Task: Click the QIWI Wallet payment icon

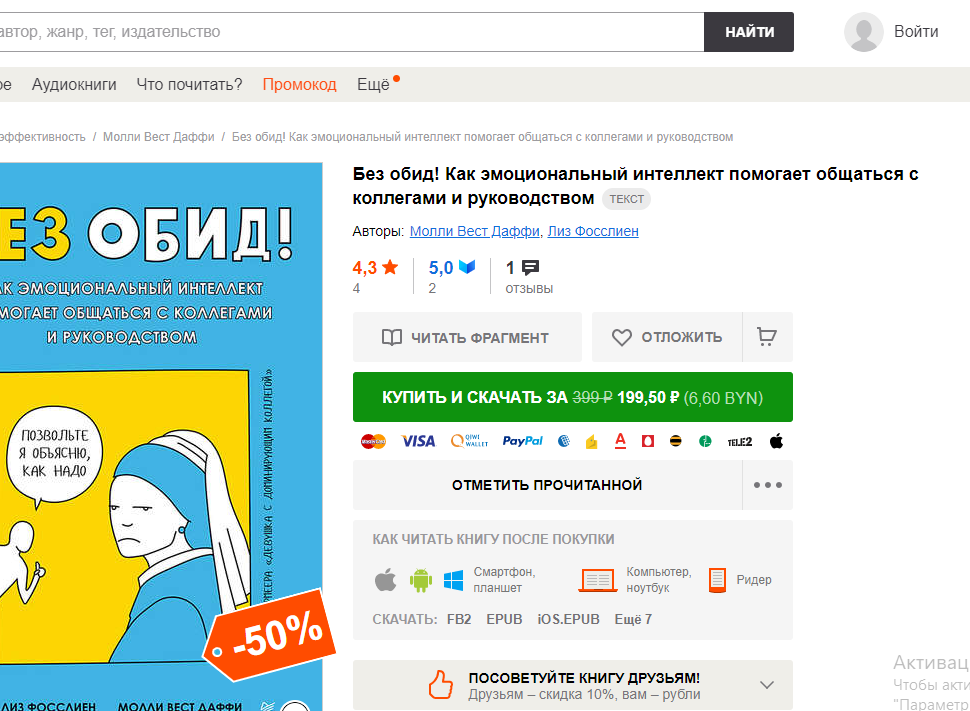Action: tap(470, 441)
